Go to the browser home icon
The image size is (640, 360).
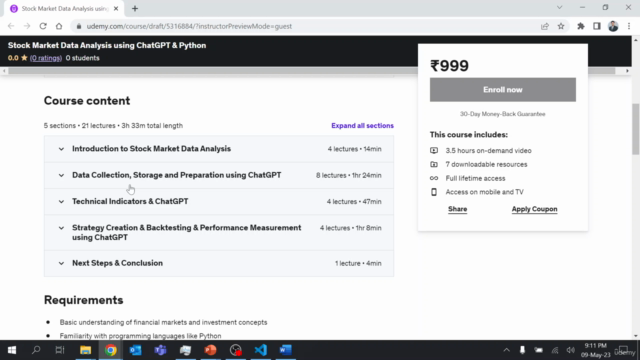click(x=59, y=26)
